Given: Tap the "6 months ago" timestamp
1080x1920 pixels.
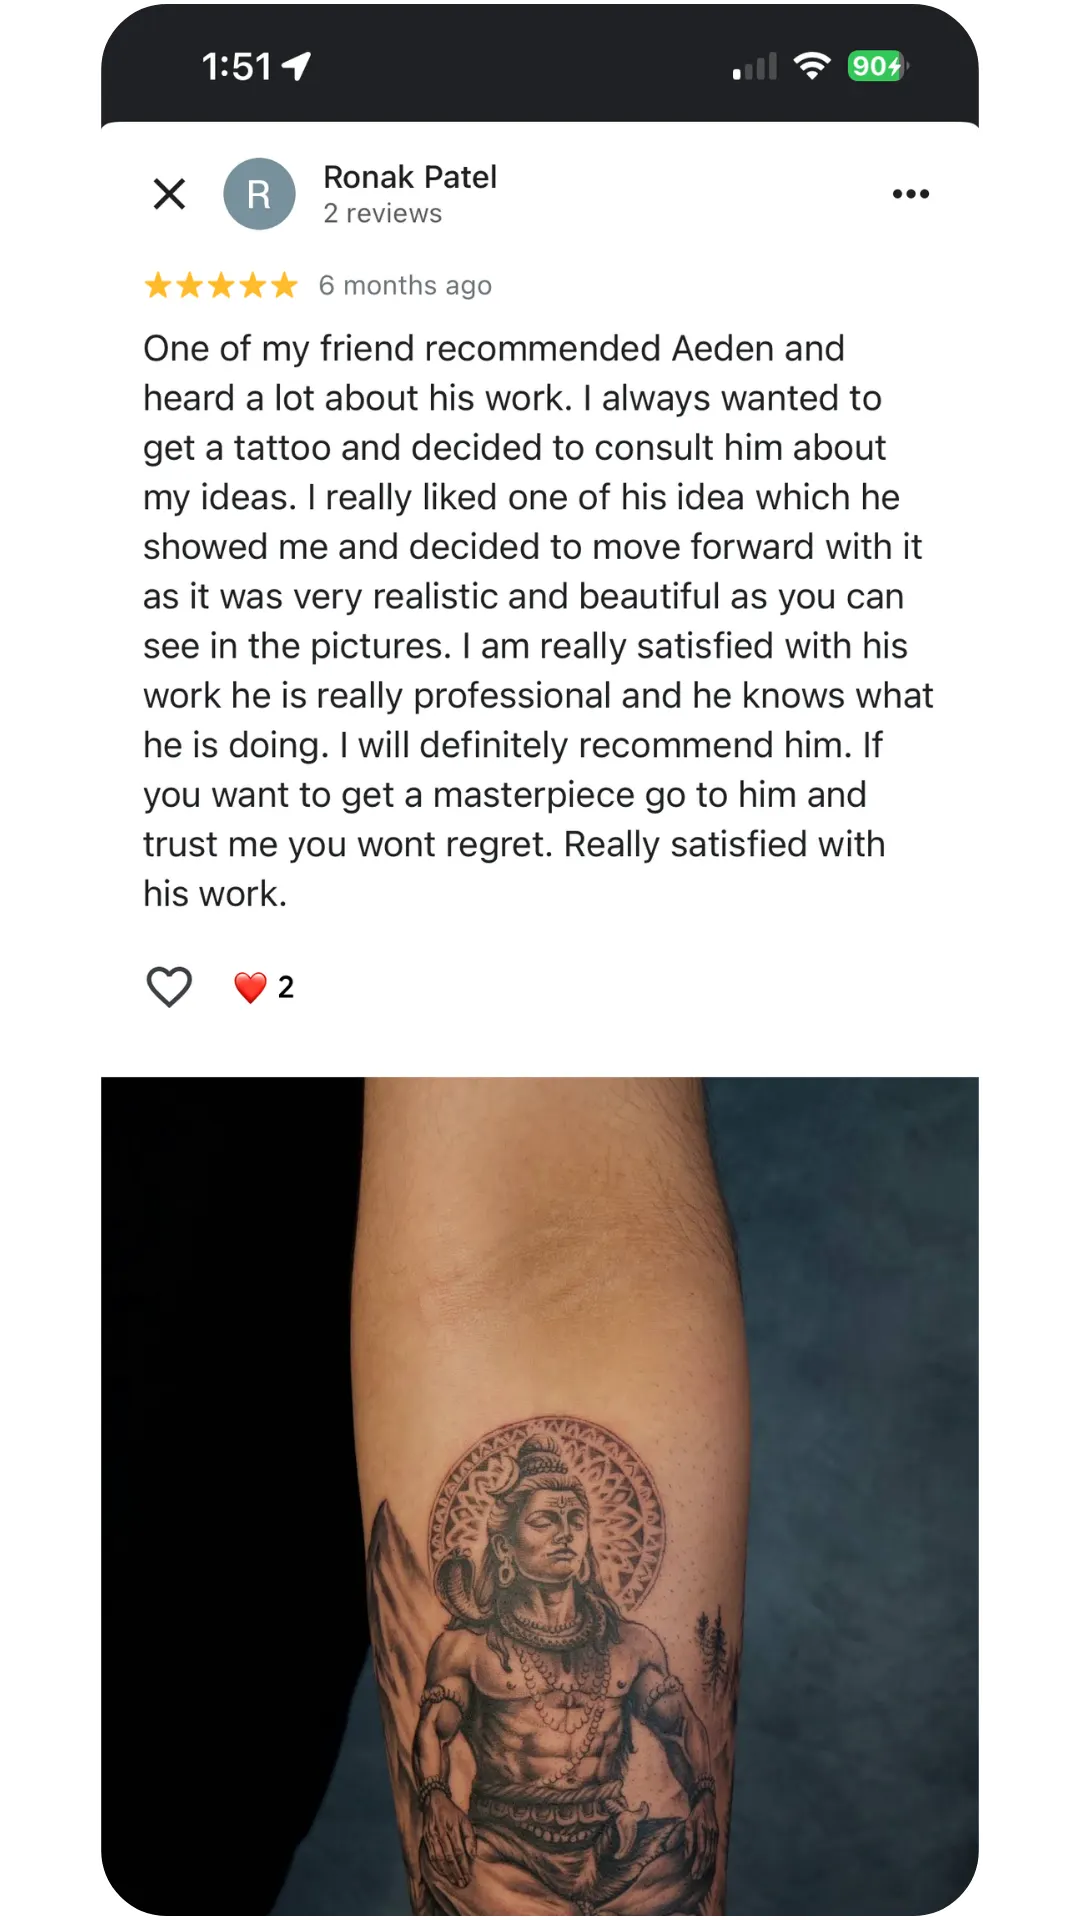Looking at the screenshot, I should pos(405,286).
